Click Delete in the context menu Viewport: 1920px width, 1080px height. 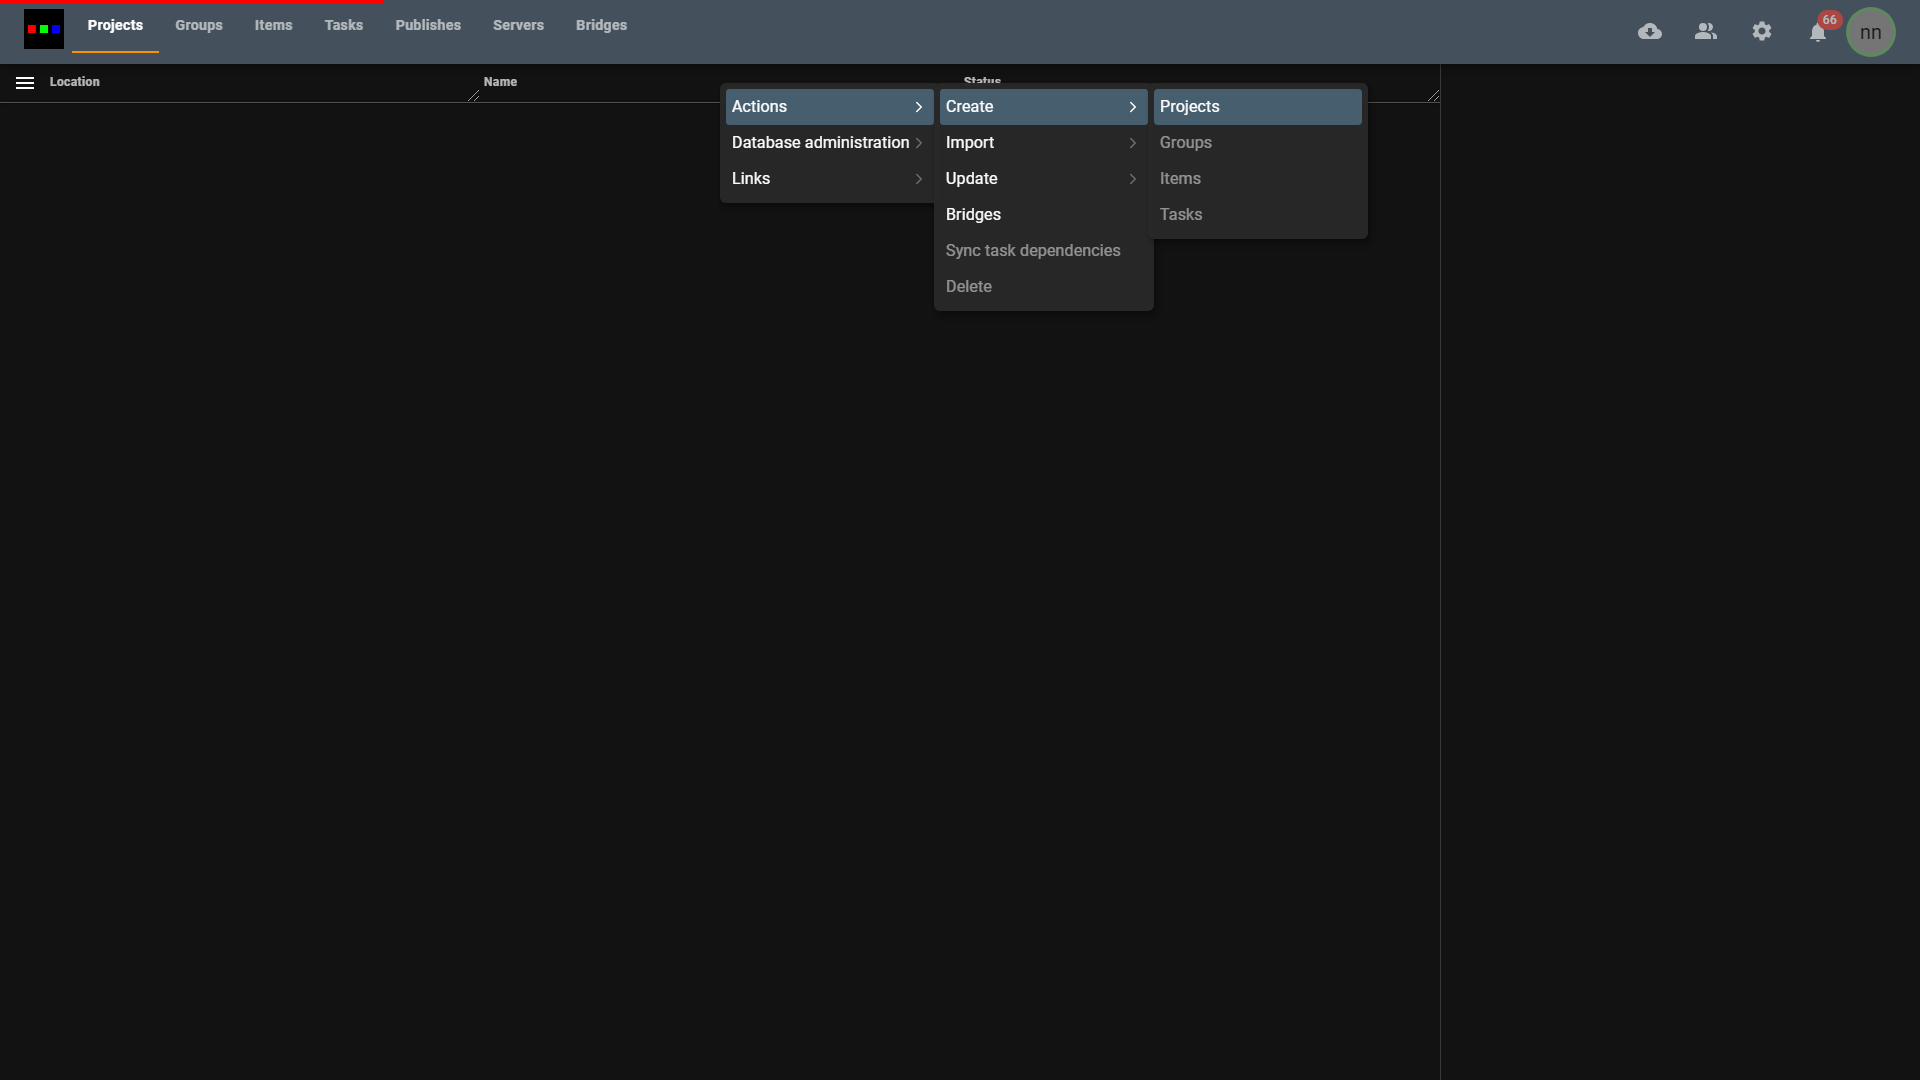[x=968, y=286]
